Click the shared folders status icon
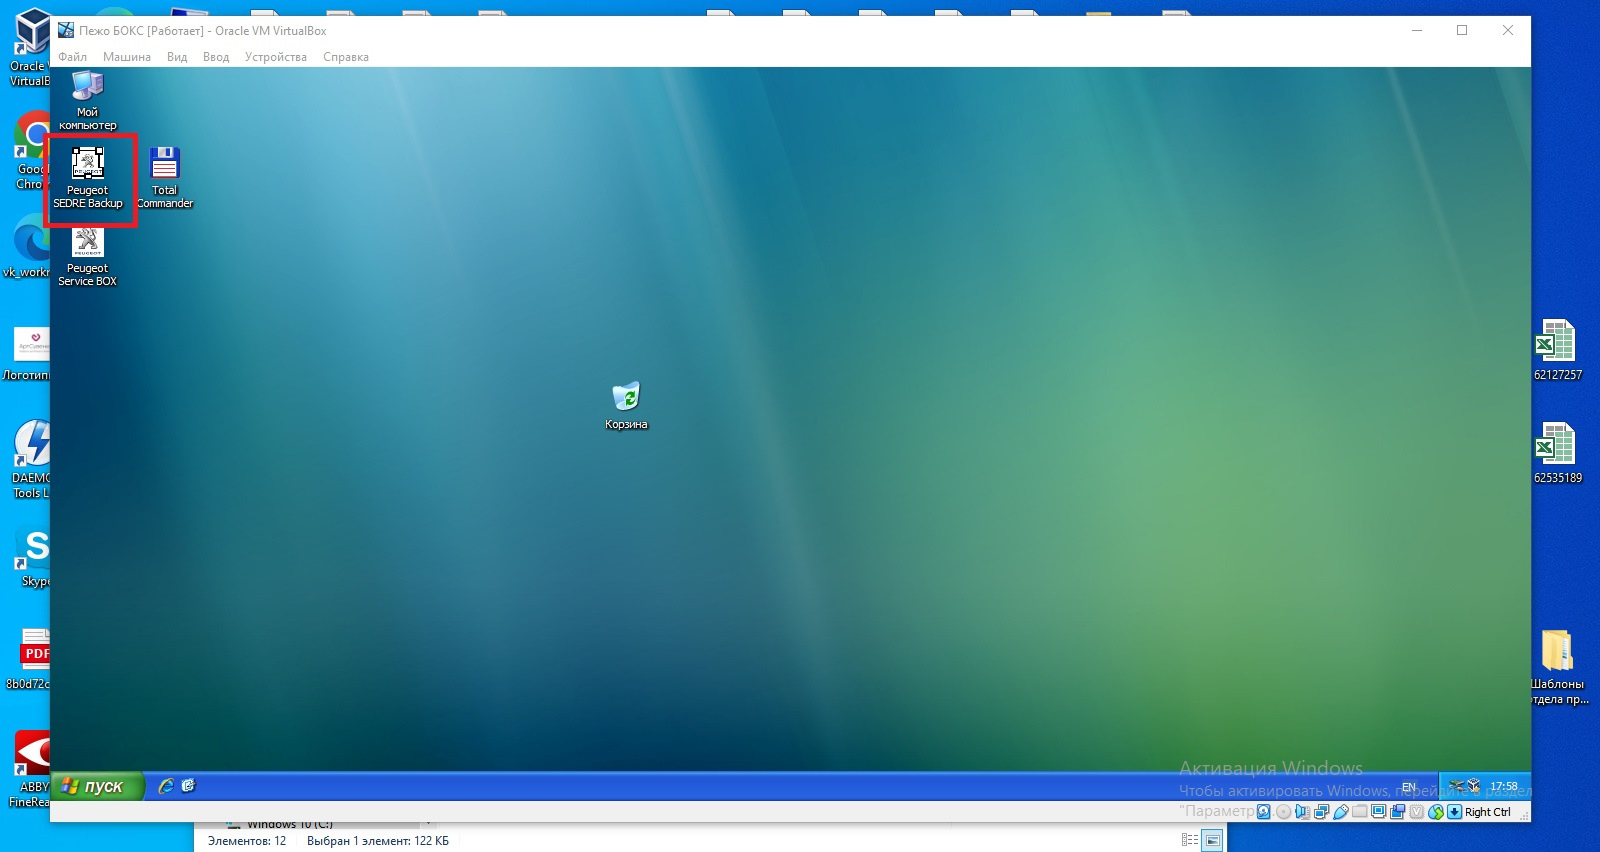This screenshot has width=1600, height=852. 1360,812
